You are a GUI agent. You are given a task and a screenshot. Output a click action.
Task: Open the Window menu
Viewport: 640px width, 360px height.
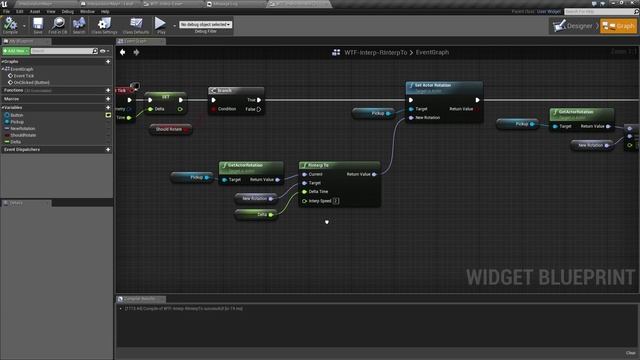87,11
